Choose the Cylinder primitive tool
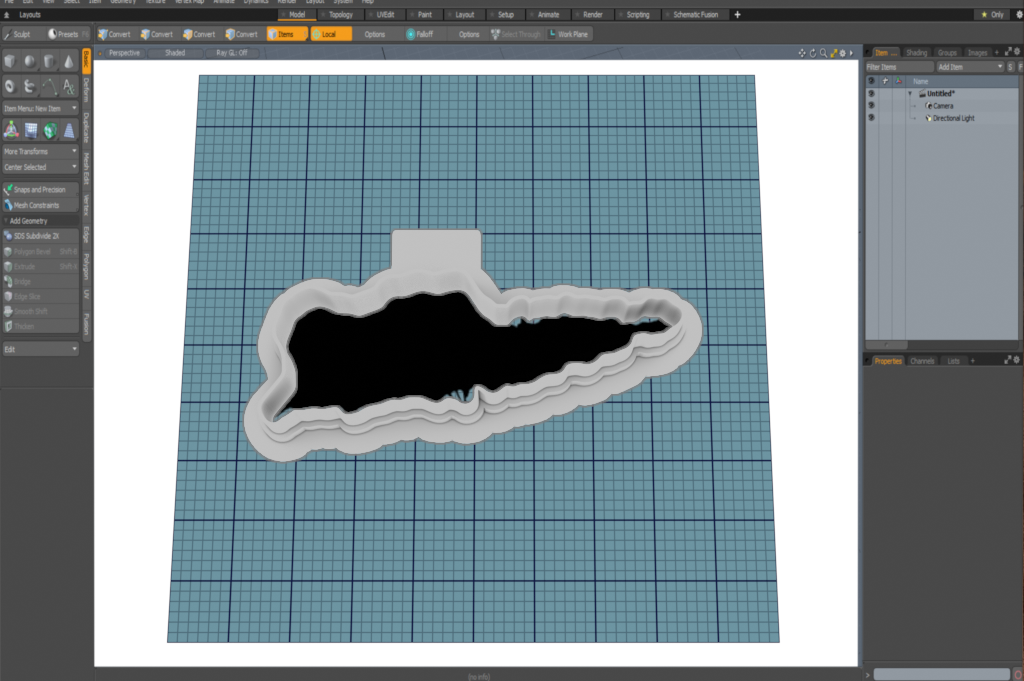This screenshot has width=1024, height=681. [49, 62]
